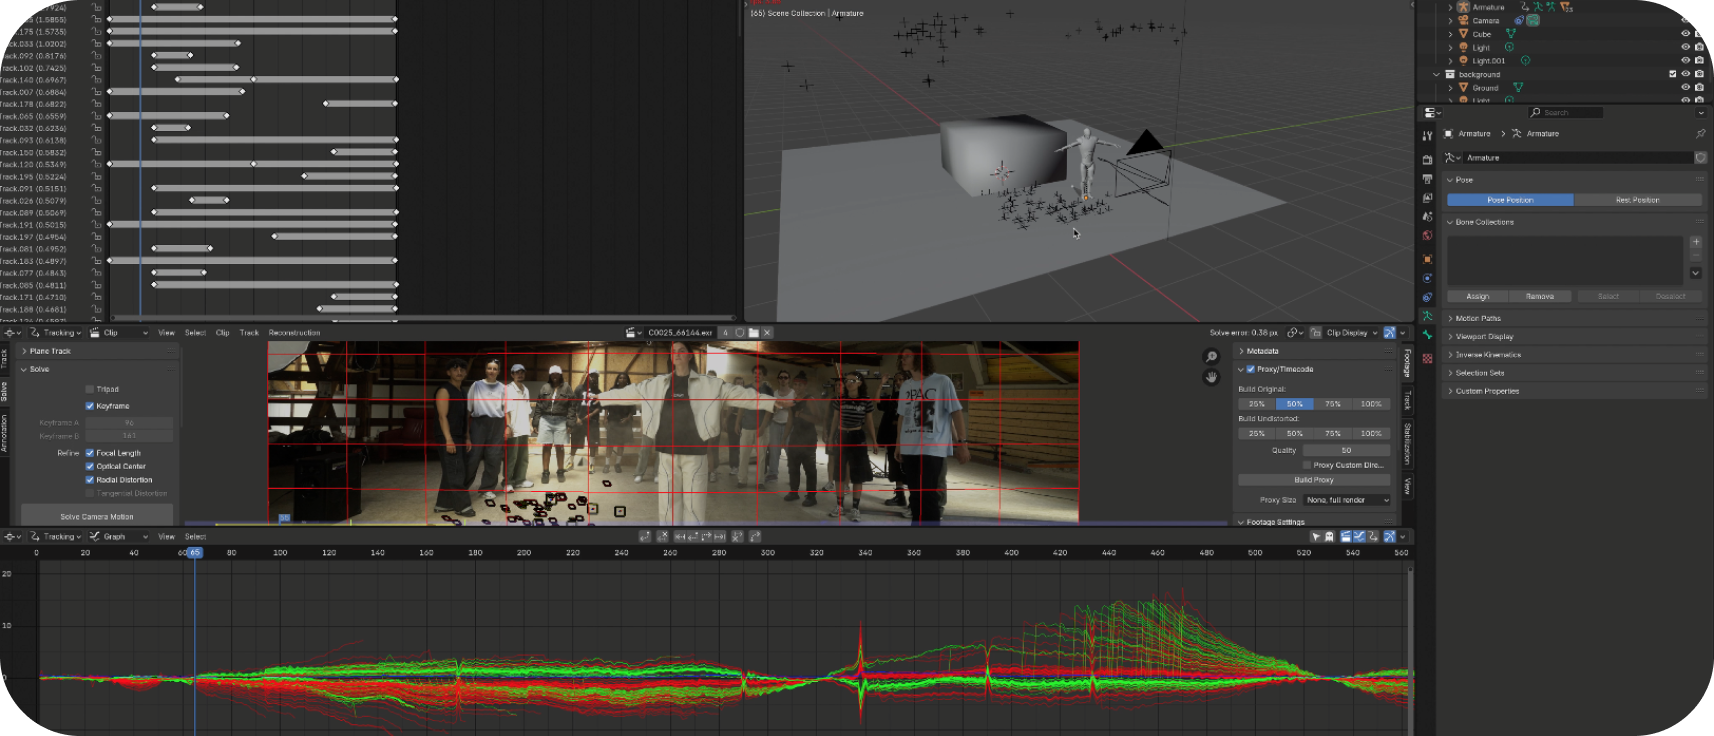Open the Bone properties tab icon
The height and width of the screenshot is (736, 1714).
(x=1427, y=335)
